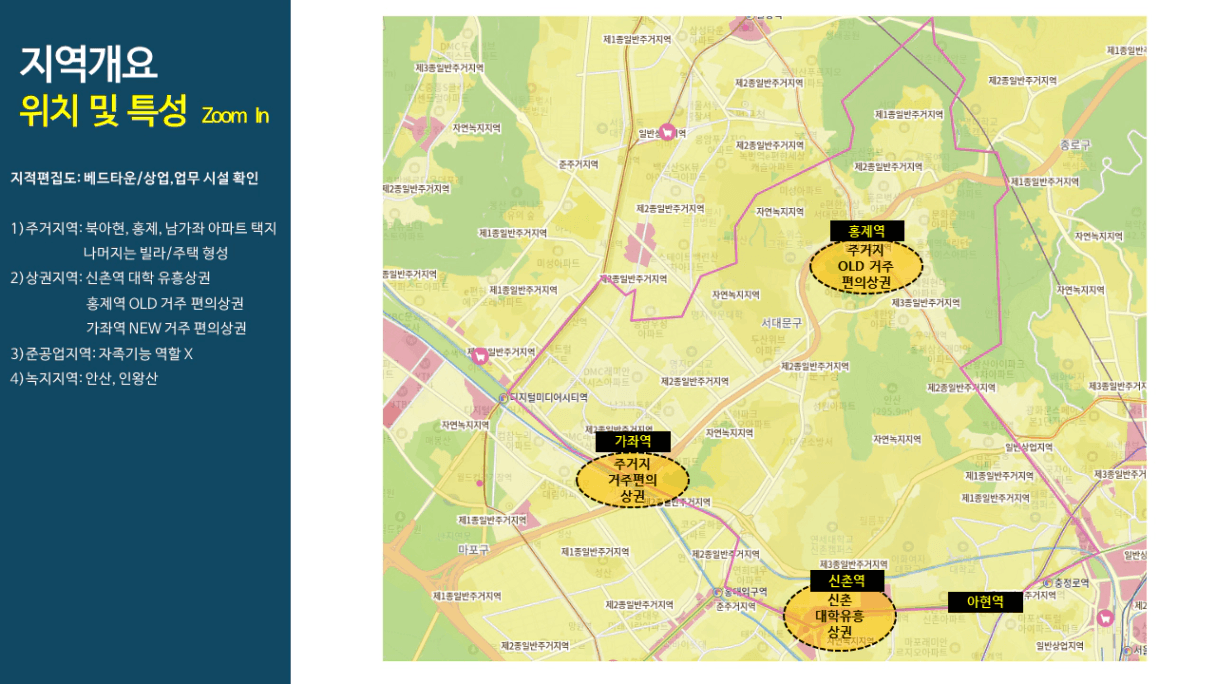Click the line 2) 상권지역: 신촌역 대학 유흥상권

pyautogui.click(x=110, y=278)
